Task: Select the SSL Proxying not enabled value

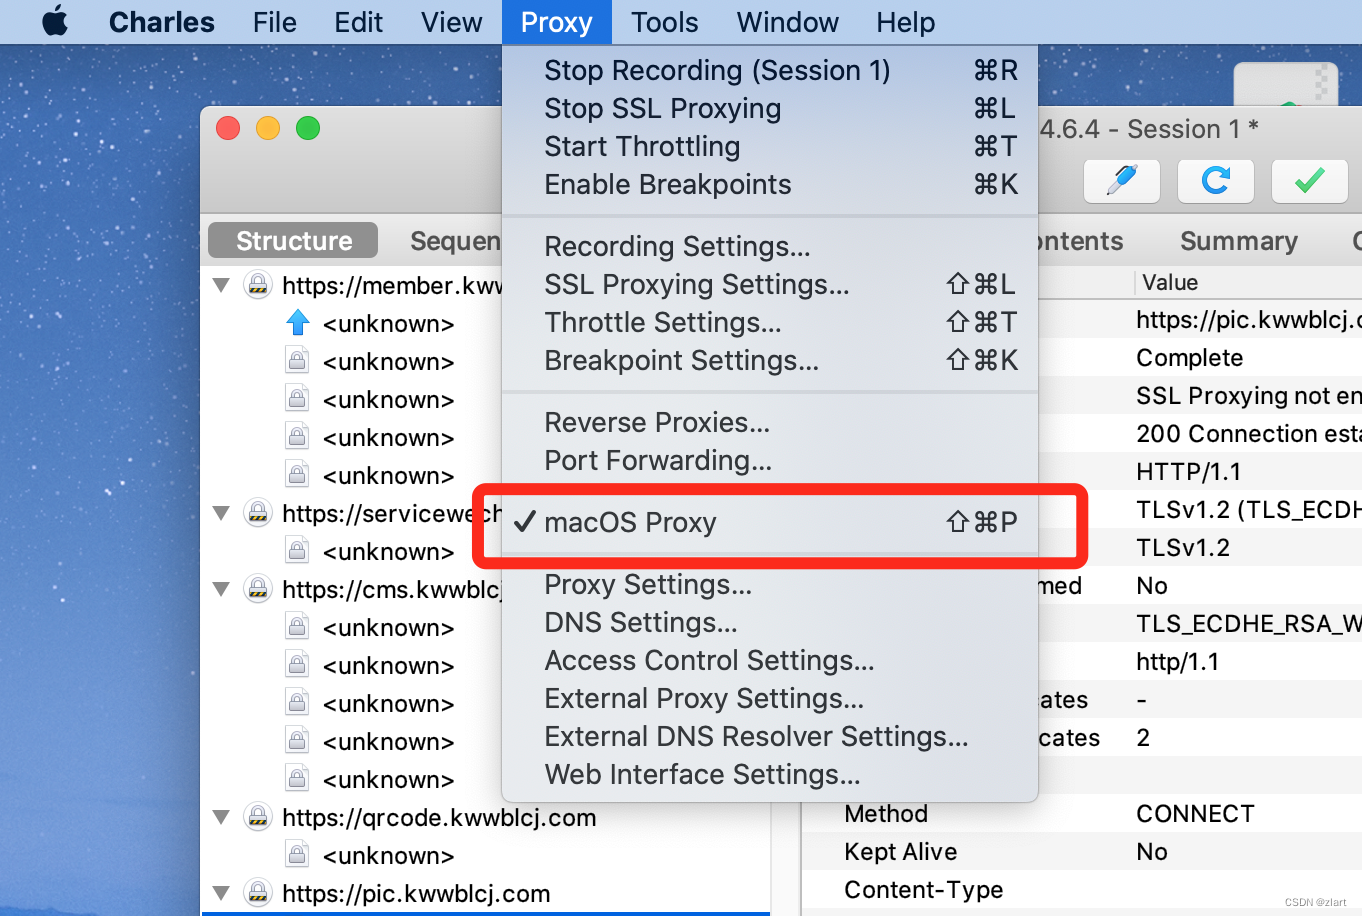Action: [1248, 396]
